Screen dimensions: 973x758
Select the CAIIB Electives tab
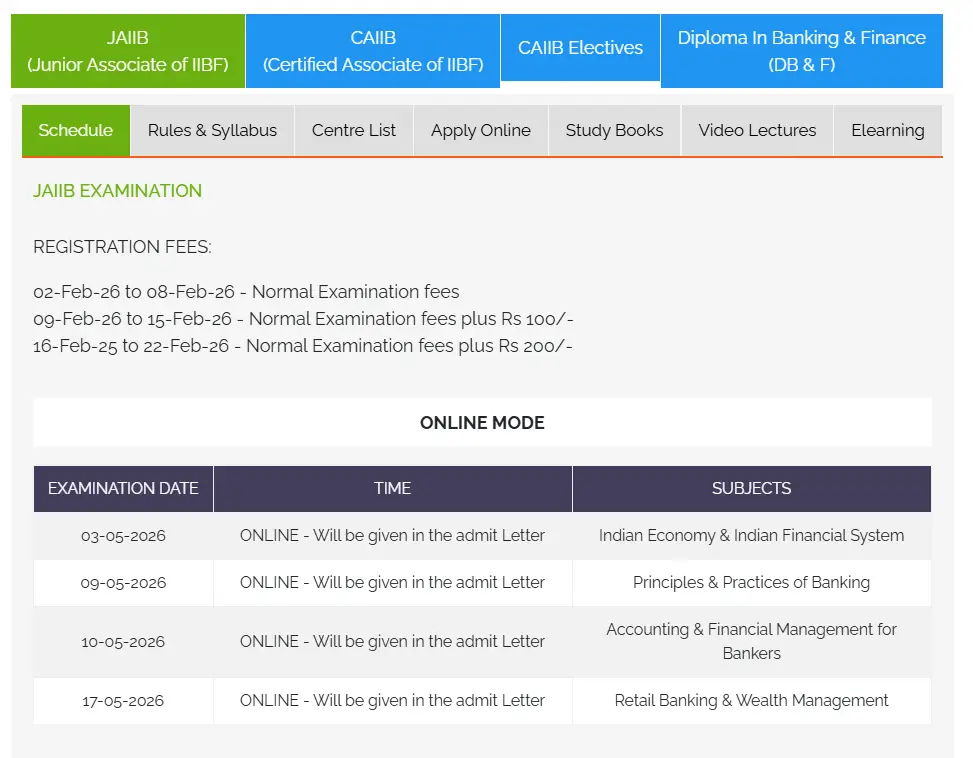point(580,48)
